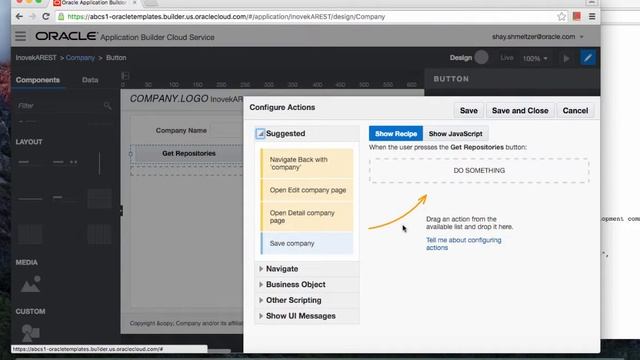This screenshot has height=360, width=640.
Task: Open the user account dropdown shay.shmeltzer@oracle.com
Action: [x=538, y=37]
